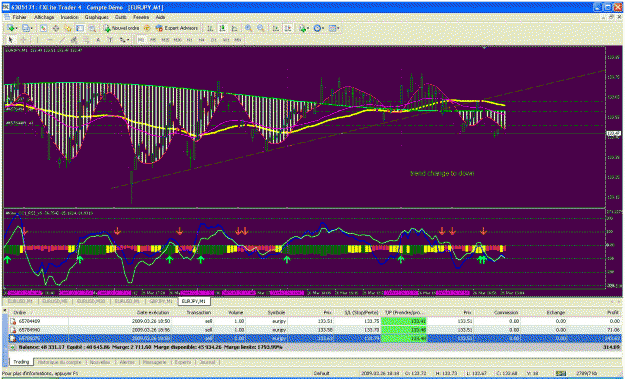The width and height of the screenshot is (625, 379).
Task: Select the text A tool
Action: (98, 40)
